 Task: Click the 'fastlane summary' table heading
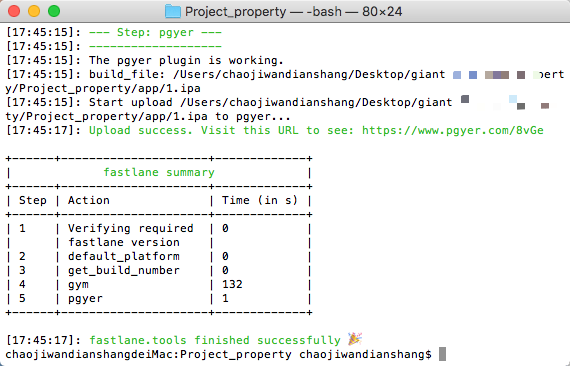159,172
